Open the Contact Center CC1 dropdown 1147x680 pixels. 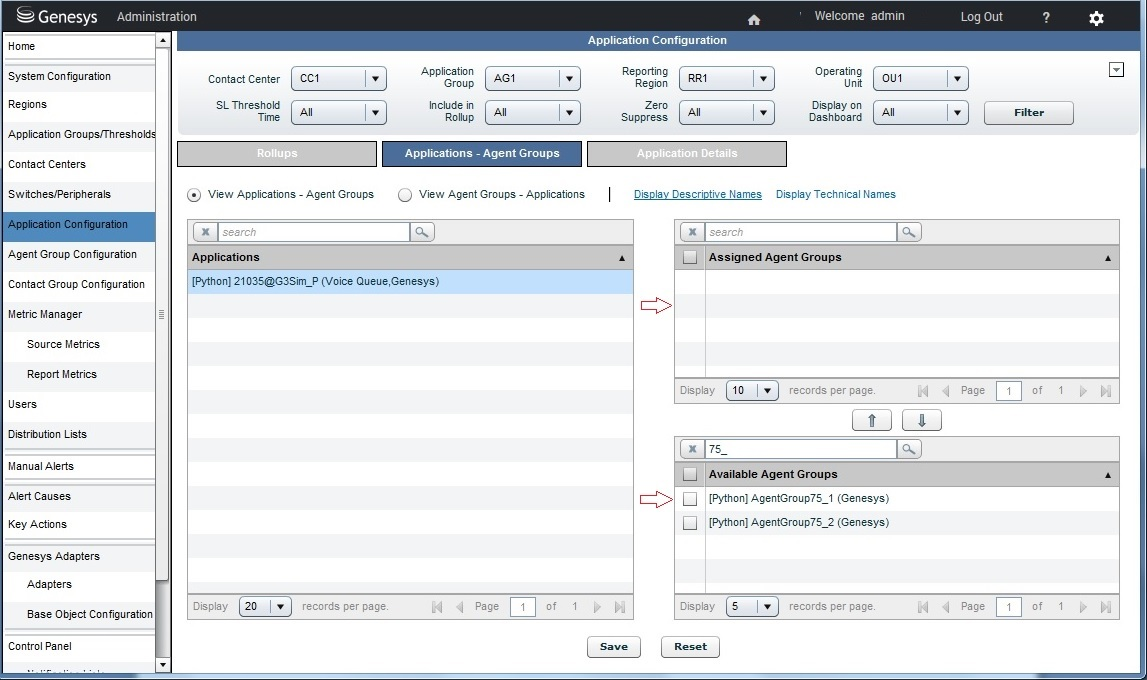339,78
